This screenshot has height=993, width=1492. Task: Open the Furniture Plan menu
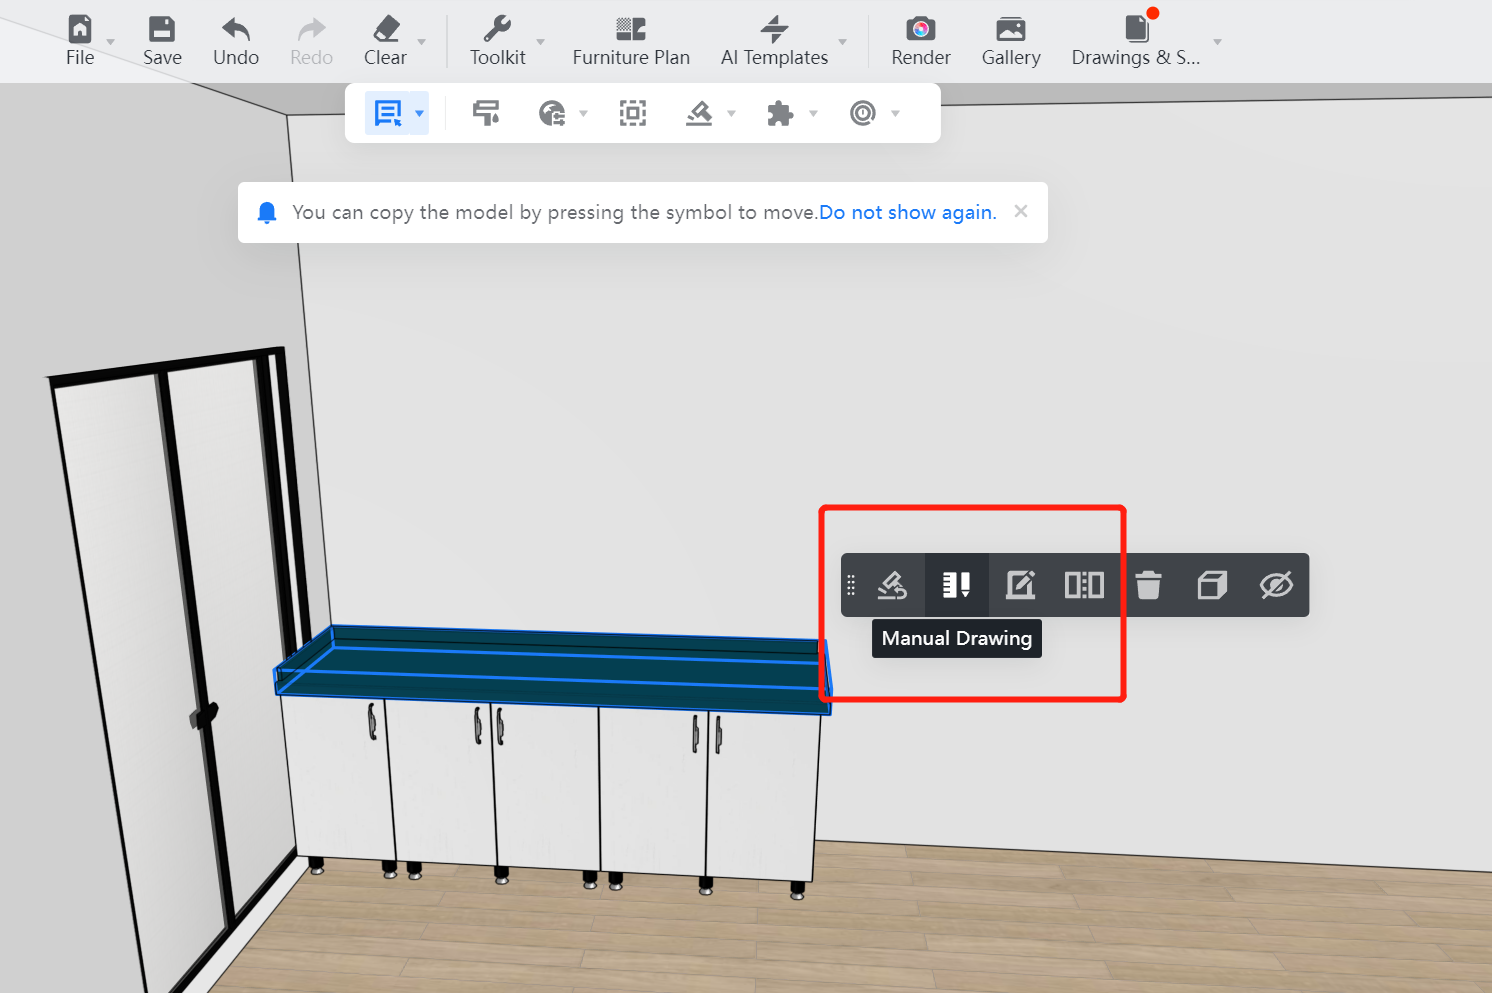[631, 41]
